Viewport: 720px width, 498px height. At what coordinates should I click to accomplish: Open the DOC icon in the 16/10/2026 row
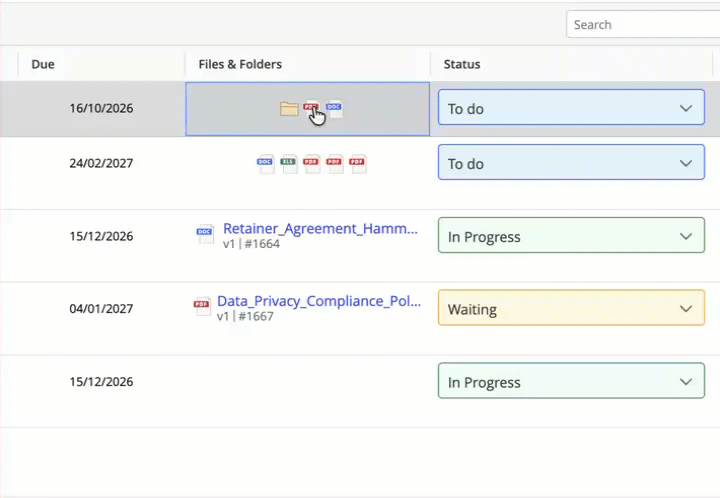point(334,109)
